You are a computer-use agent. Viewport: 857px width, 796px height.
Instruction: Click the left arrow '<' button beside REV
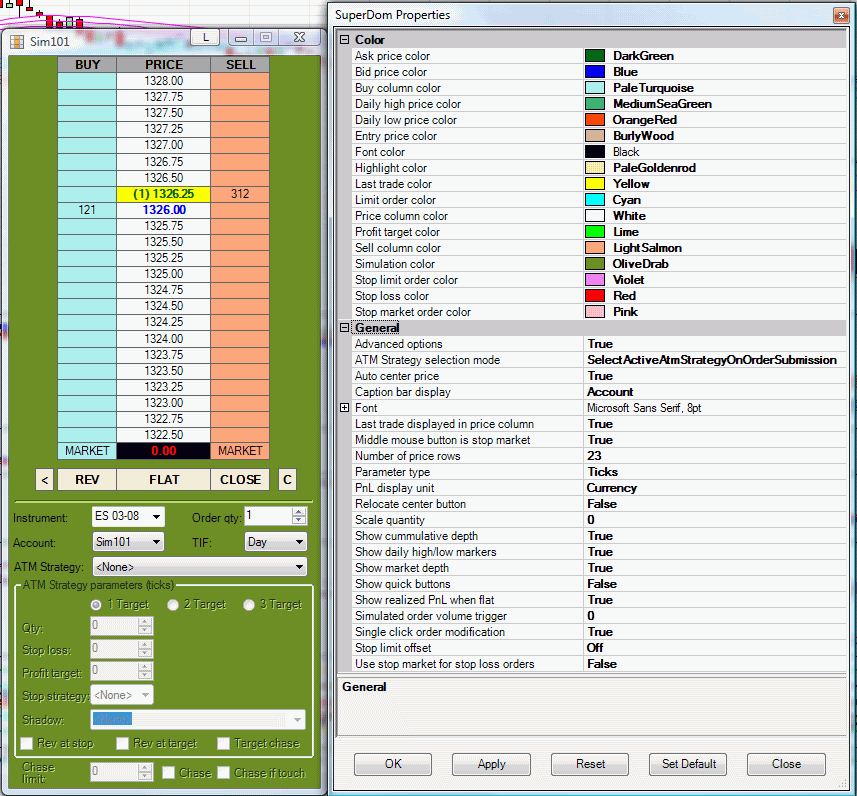click(45, 479)
